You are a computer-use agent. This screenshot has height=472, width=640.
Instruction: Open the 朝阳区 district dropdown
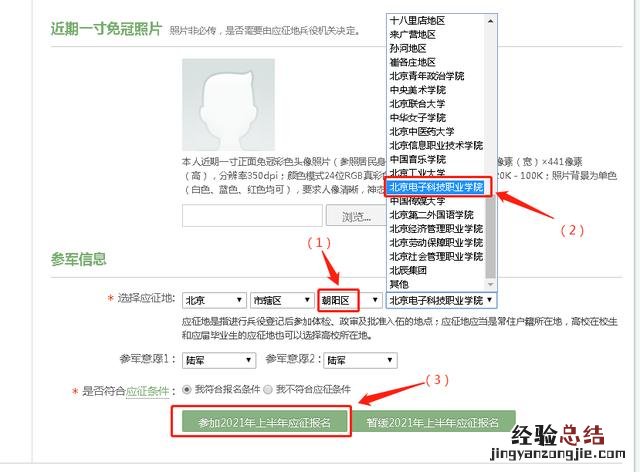pos(350,301)
